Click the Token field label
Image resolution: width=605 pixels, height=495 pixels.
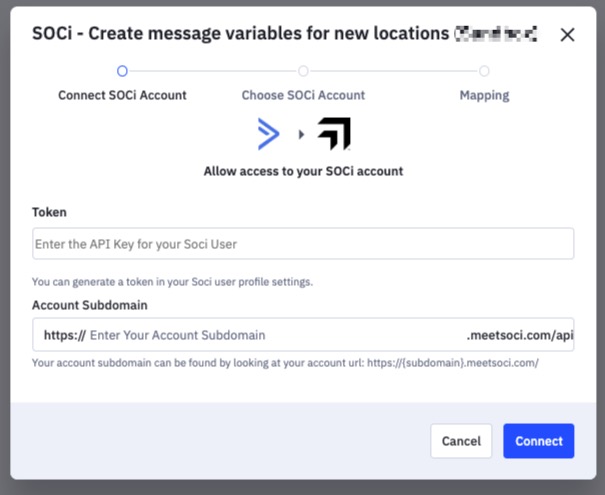point(49,213)
